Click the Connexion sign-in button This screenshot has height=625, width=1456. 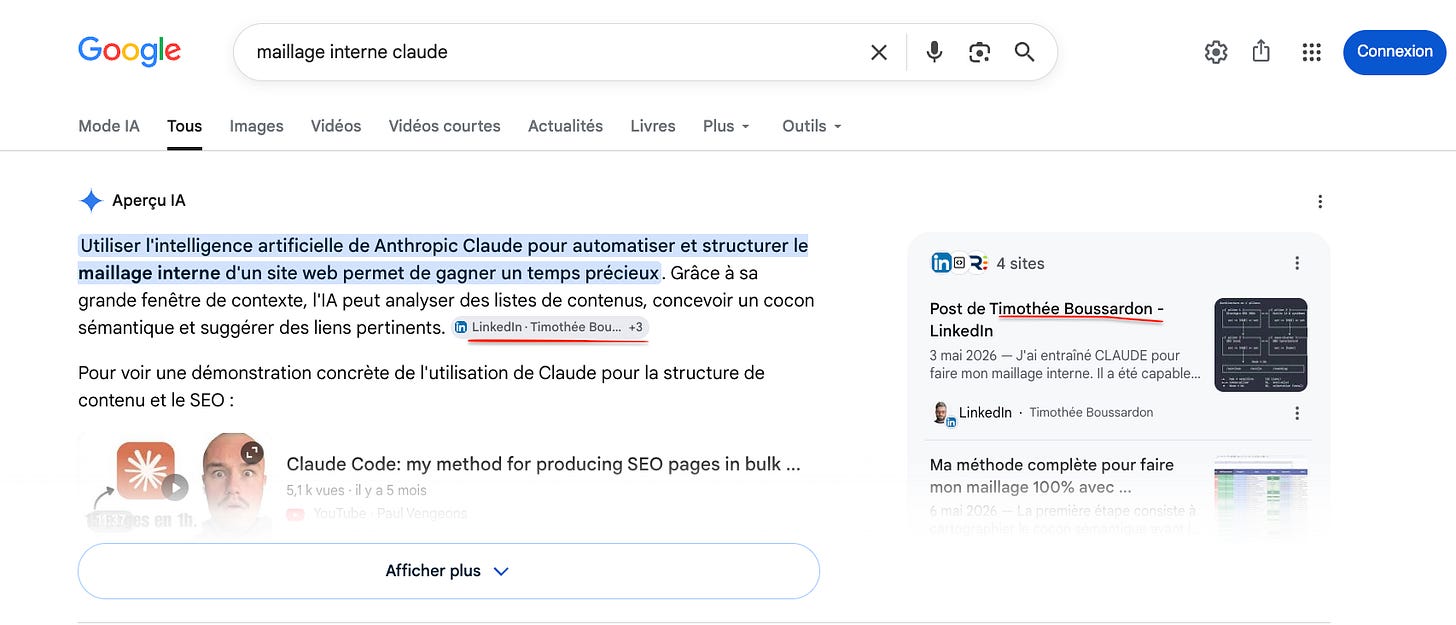pos(1395,52)
